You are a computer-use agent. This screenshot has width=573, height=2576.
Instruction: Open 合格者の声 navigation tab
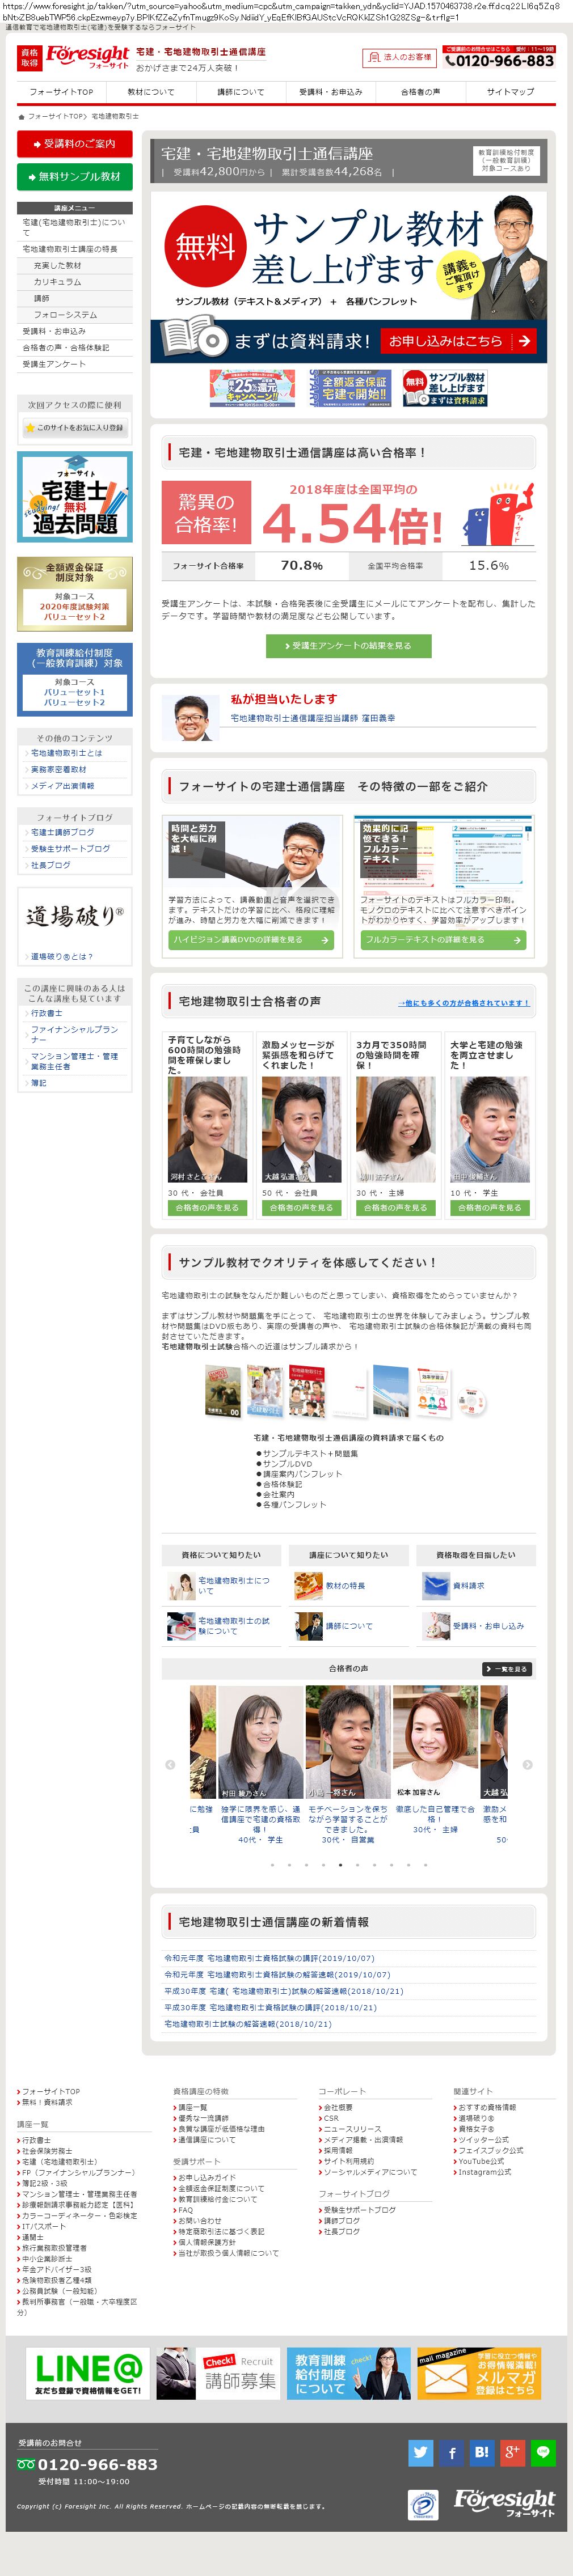(420, 92)
